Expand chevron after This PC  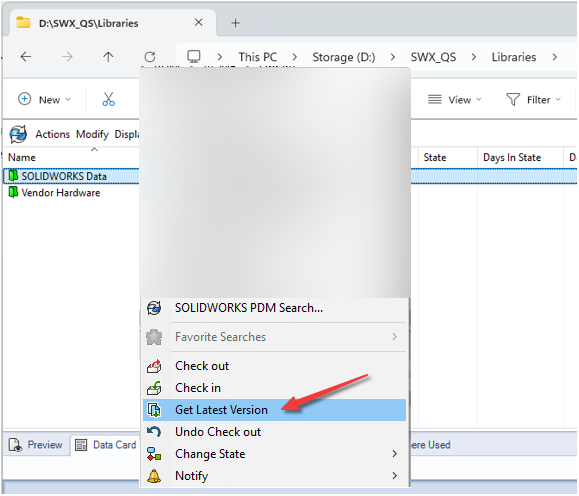pos(295,57)
